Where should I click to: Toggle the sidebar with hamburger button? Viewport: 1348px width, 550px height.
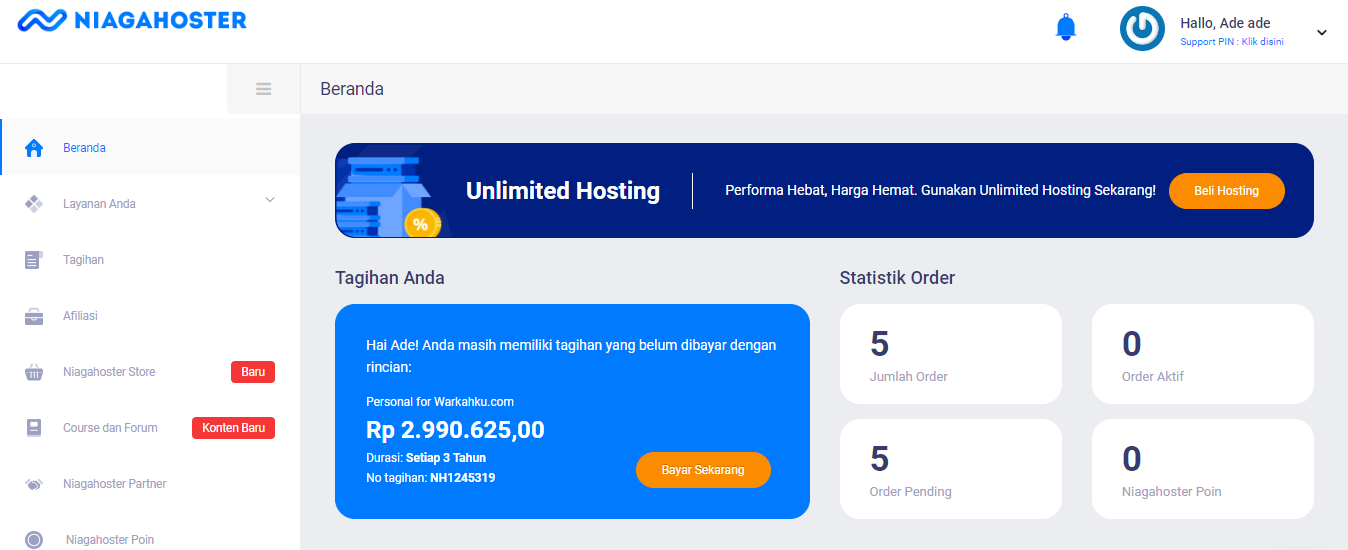[x=264, y=89]
